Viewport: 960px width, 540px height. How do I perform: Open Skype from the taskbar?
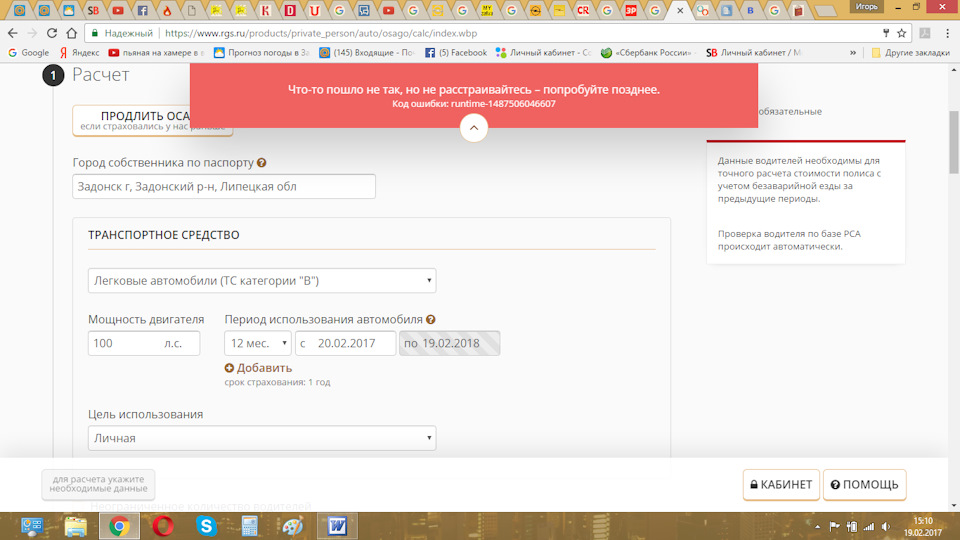[x=207, y=526]
